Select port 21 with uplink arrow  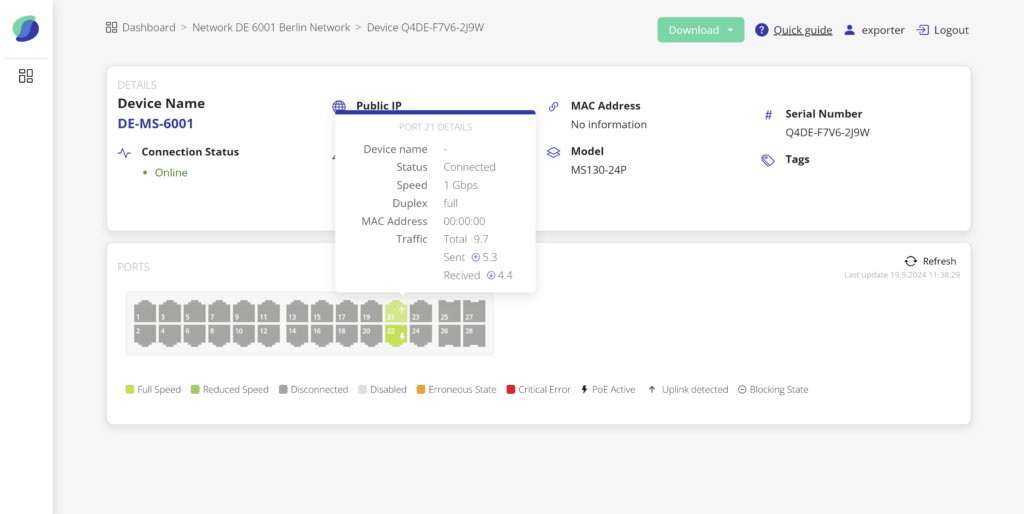396,312
